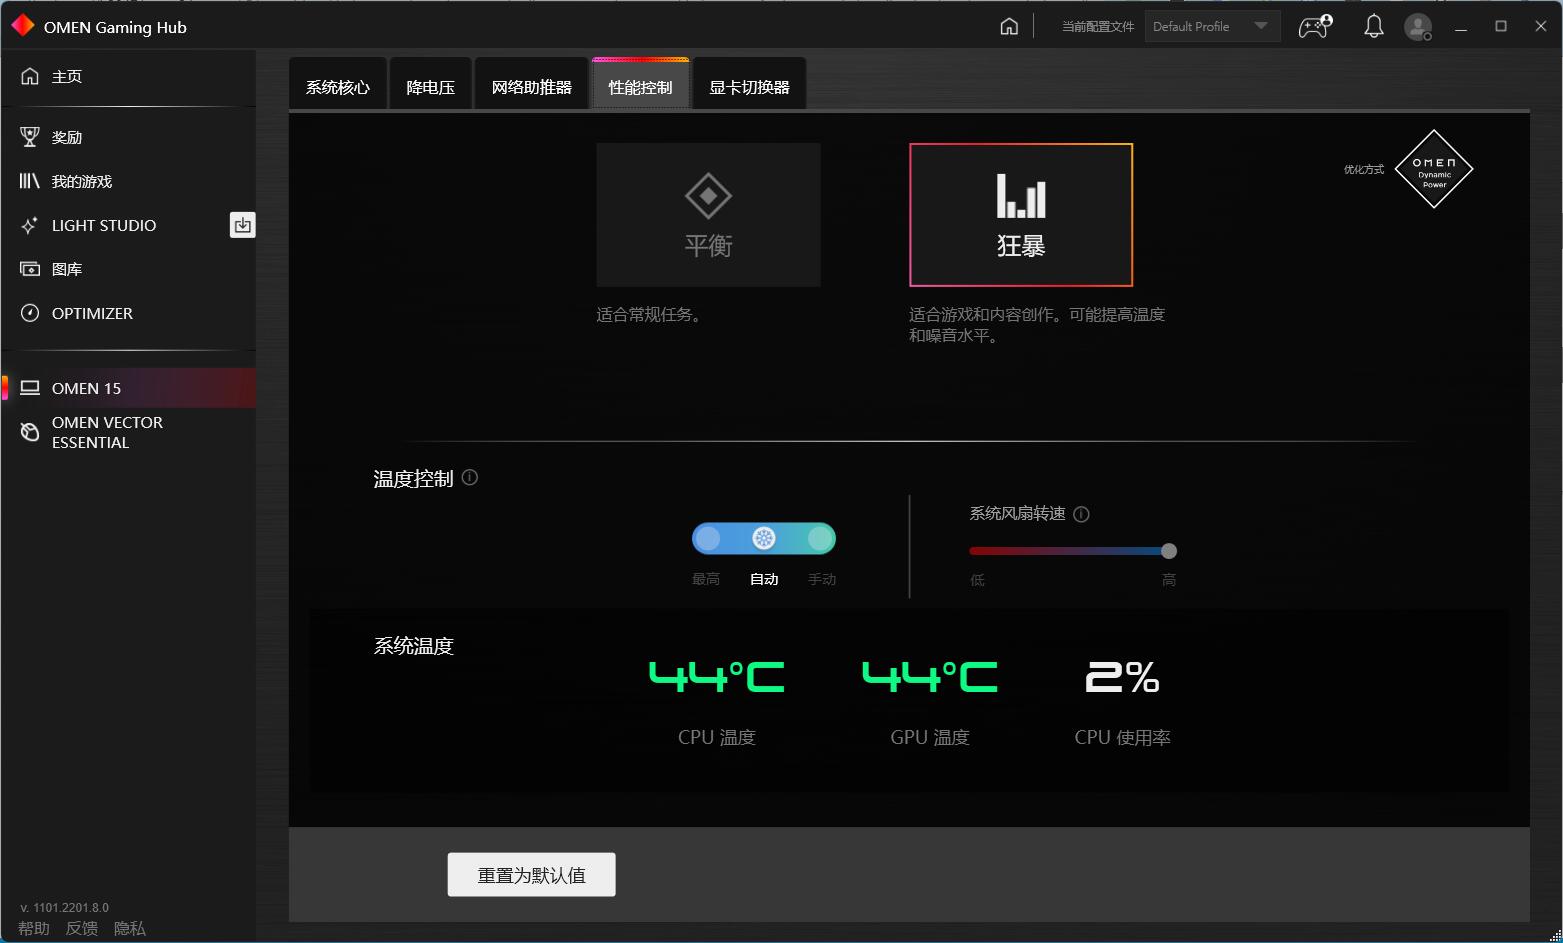The width and height of the screenshot is (1563, 943).
Task: Click the CPU 温度 44°C reading
Action: [716, 678]
